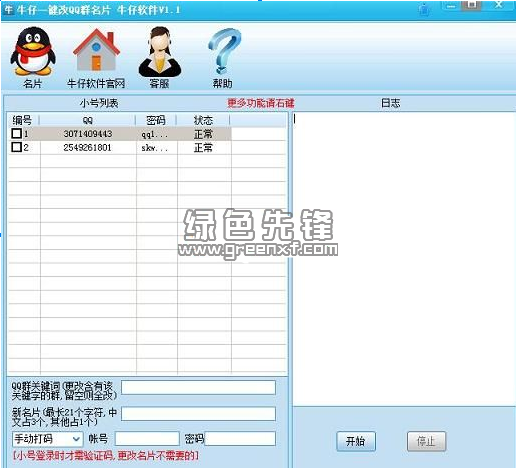516x468 pixels.
Task: Sort by the 编号 column header
Action: 23,120
